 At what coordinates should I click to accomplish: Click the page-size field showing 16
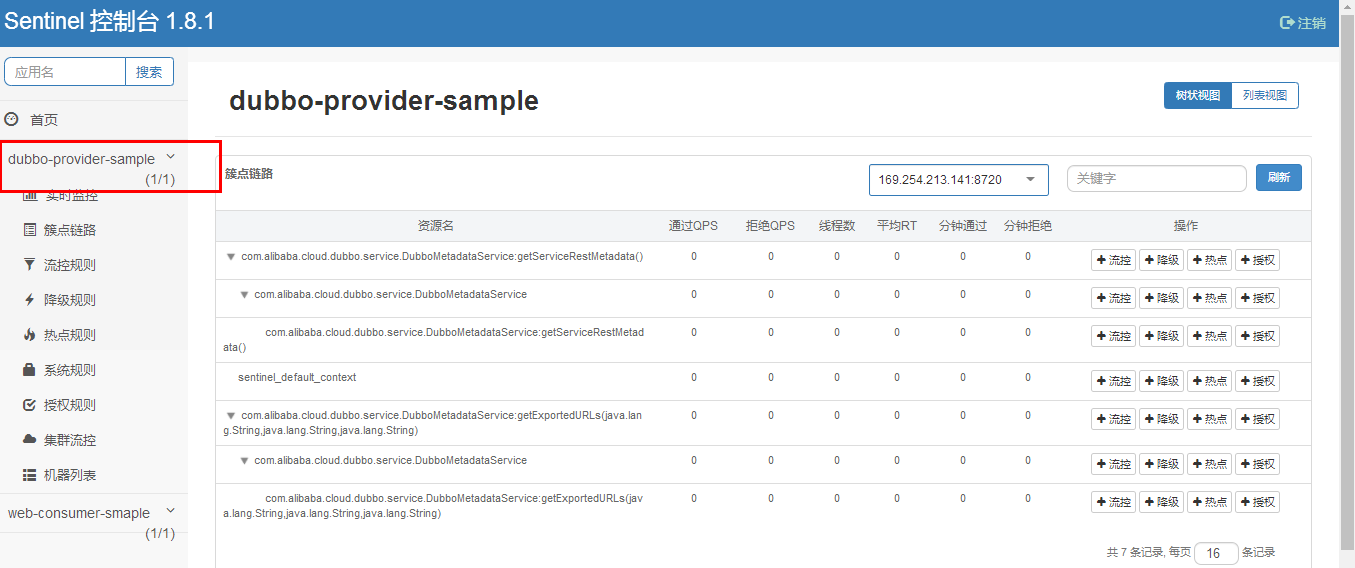(x=1215, y=553)
